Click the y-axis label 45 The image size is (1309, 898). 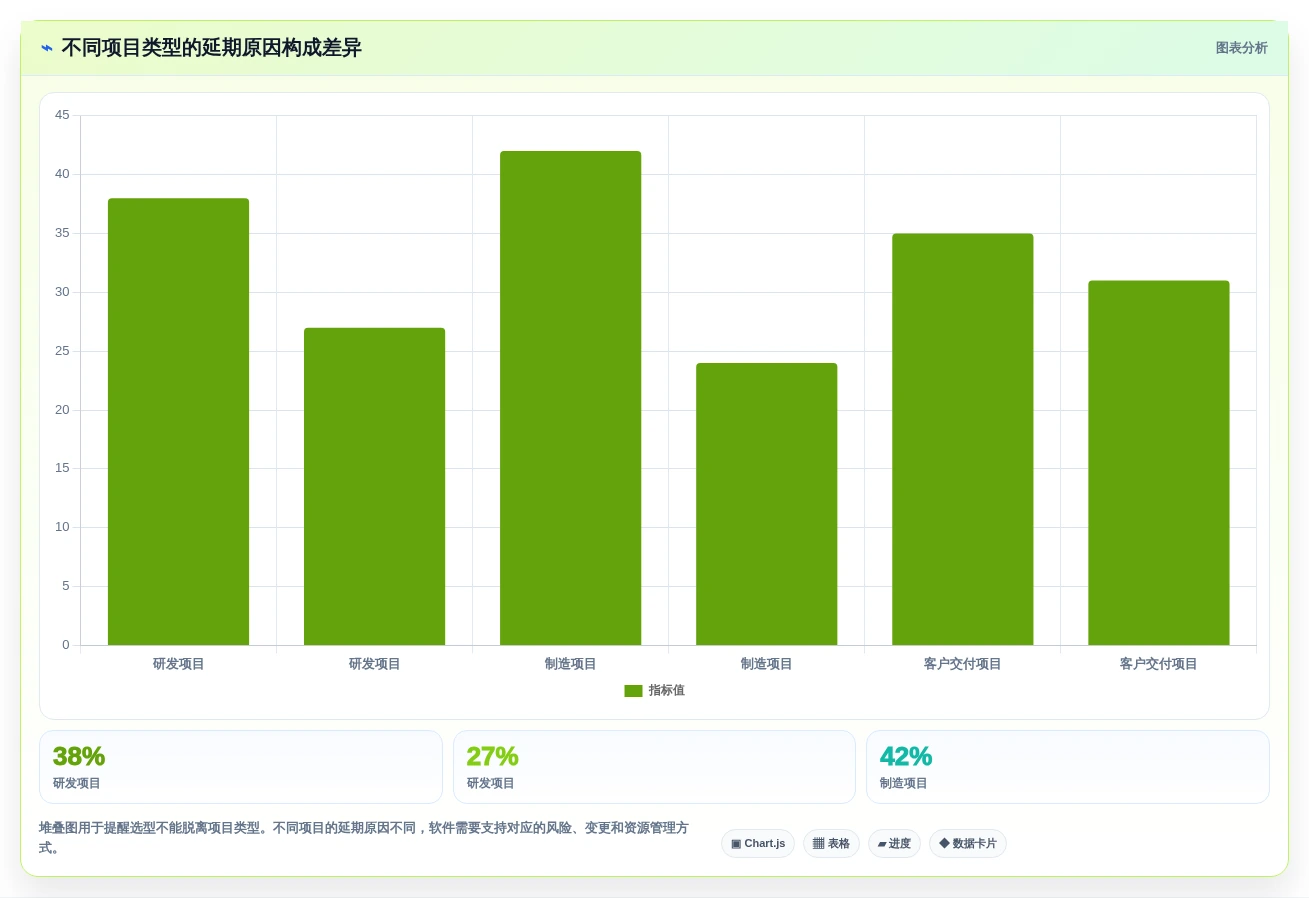click(x=62, y=115)
